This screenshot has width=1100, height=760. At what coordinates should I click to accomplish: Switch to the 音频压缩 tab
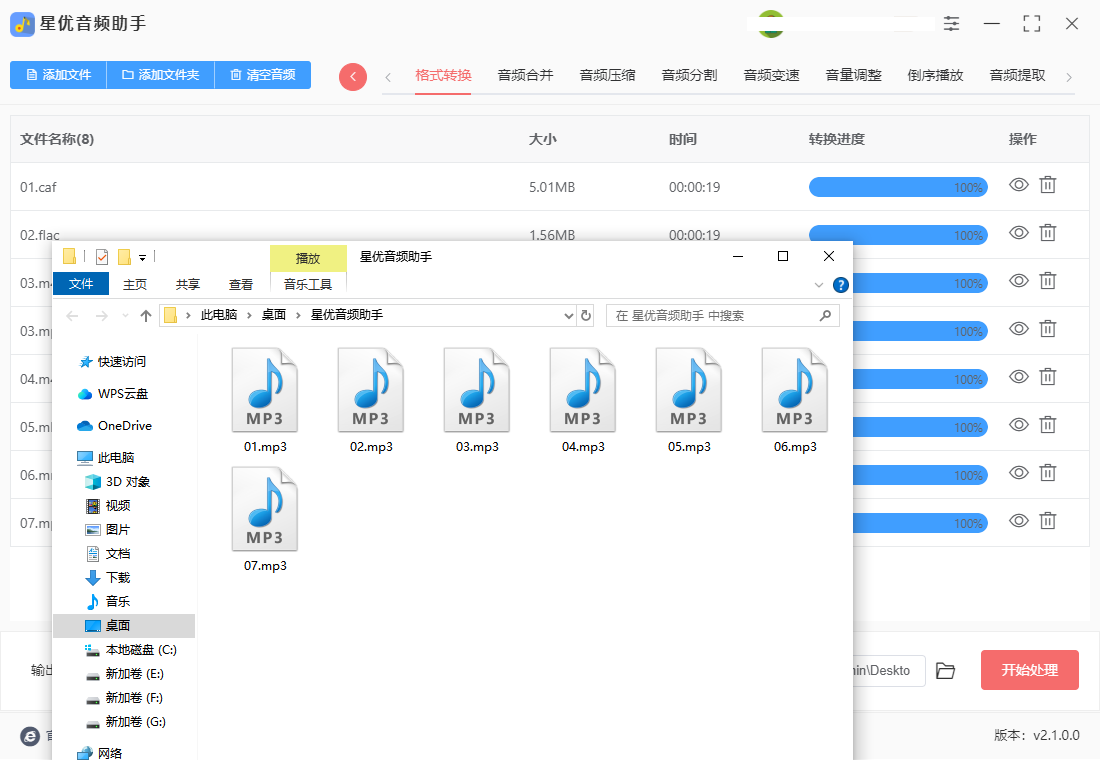coord(608,75)
